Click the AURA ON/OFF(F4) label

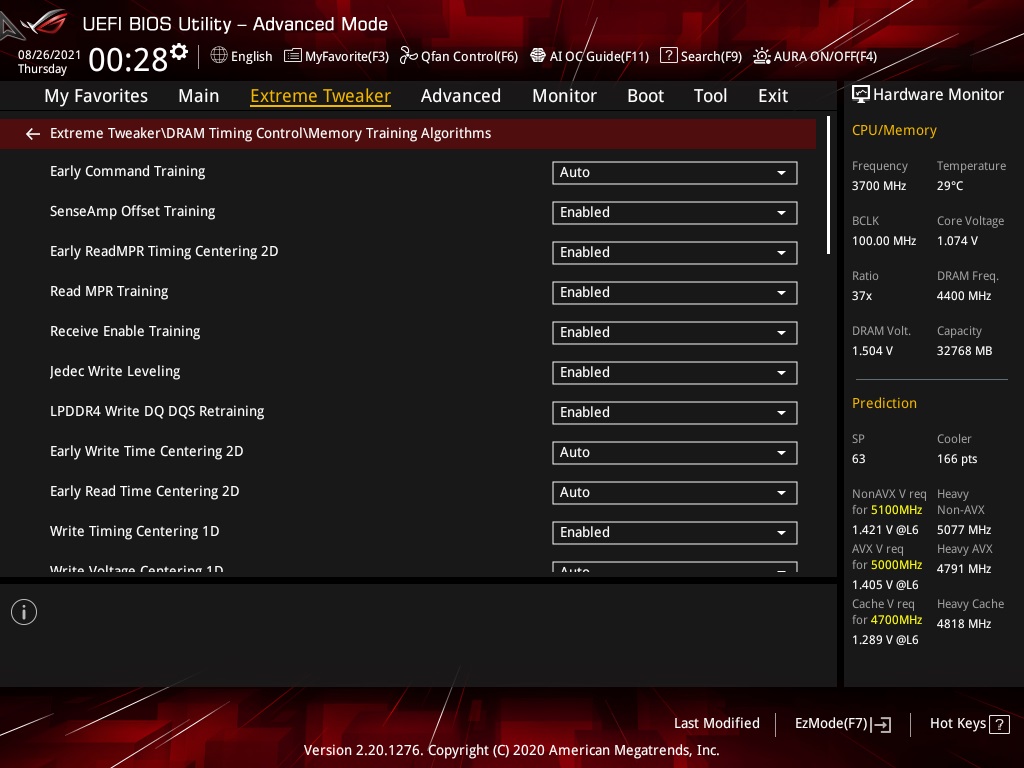(825, 57)
